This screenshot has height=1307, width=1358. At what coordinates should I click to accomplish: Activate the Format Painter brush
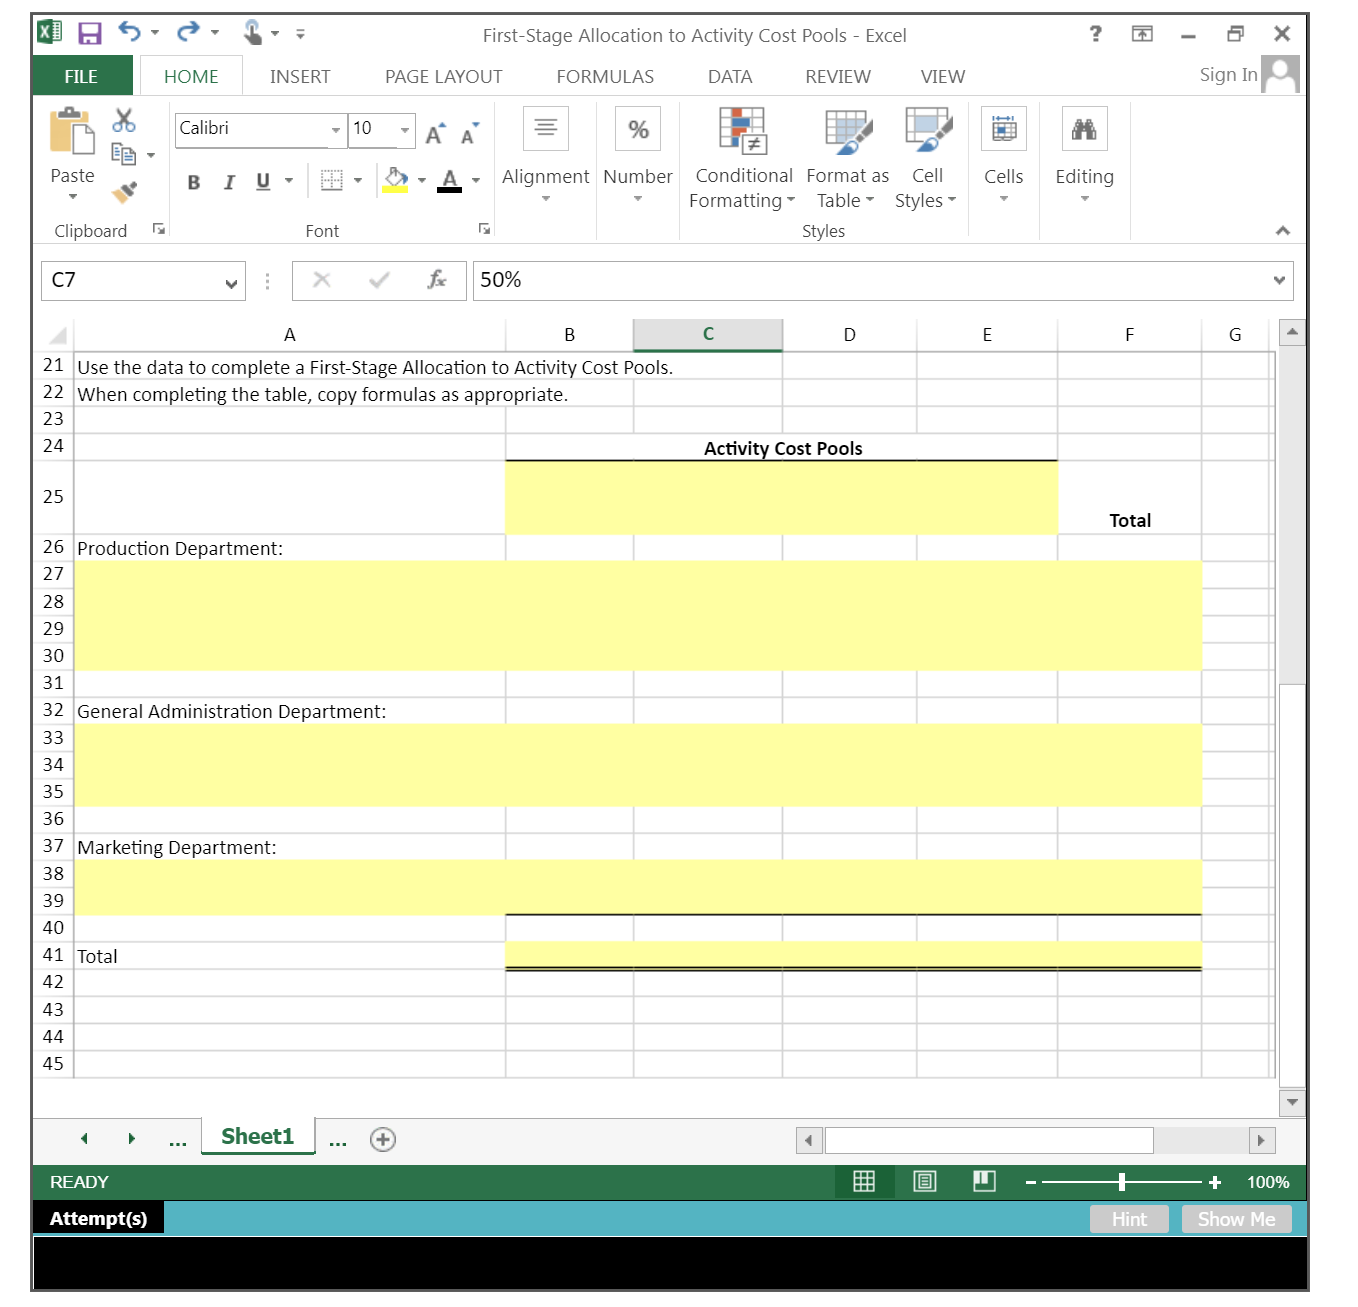(x=124, y=190)
